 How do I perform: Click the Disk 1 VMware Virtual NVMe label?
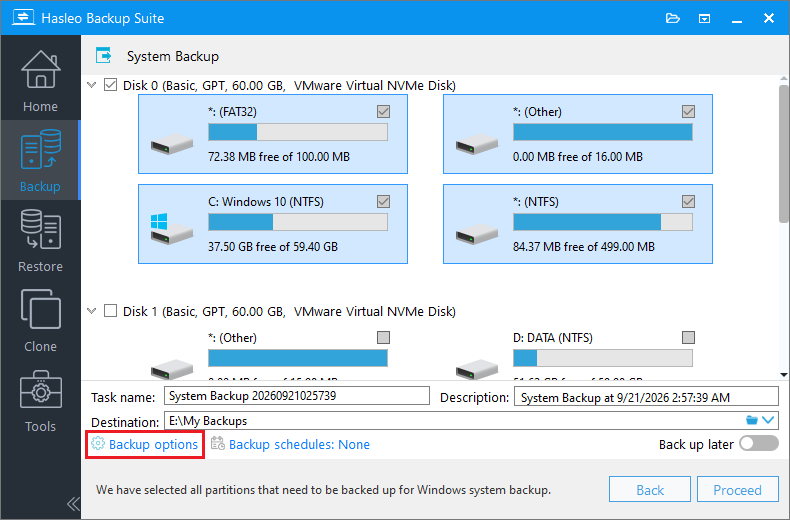289,311
